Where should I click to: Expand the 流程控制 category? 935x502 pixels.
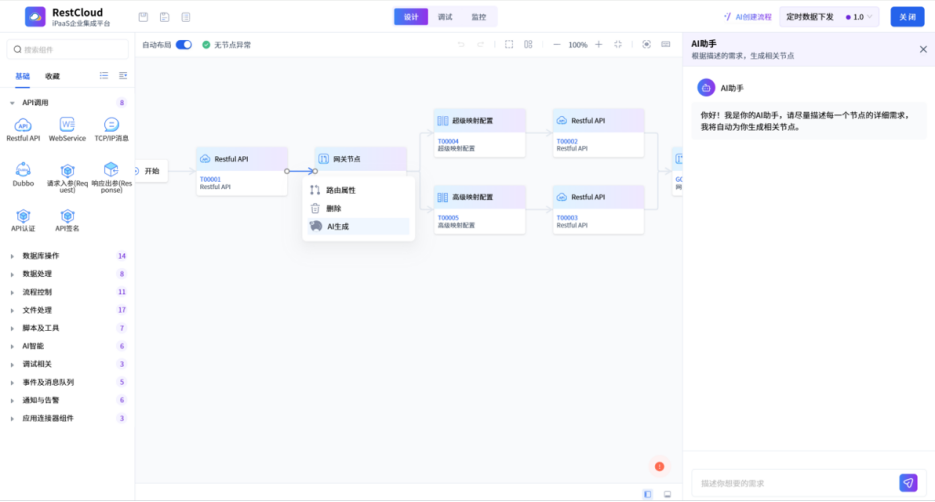pyautogui.click(x=37, y=292)
